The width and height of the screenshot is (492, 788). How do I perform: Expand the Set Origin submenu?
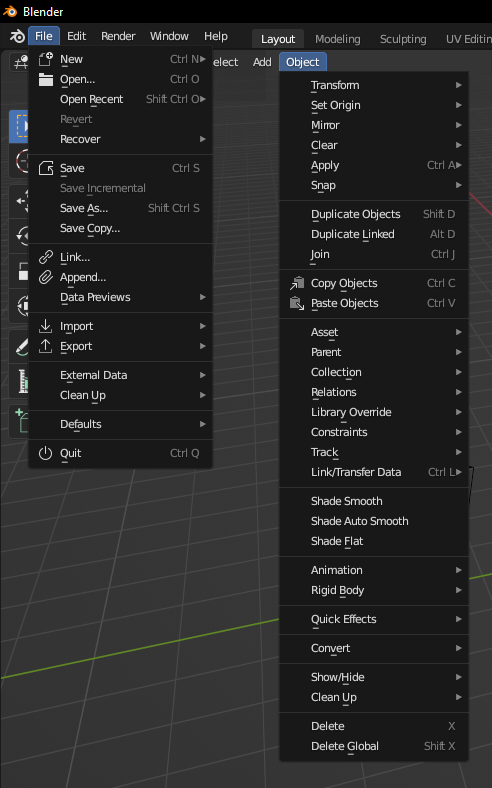[x=374, y=106]
